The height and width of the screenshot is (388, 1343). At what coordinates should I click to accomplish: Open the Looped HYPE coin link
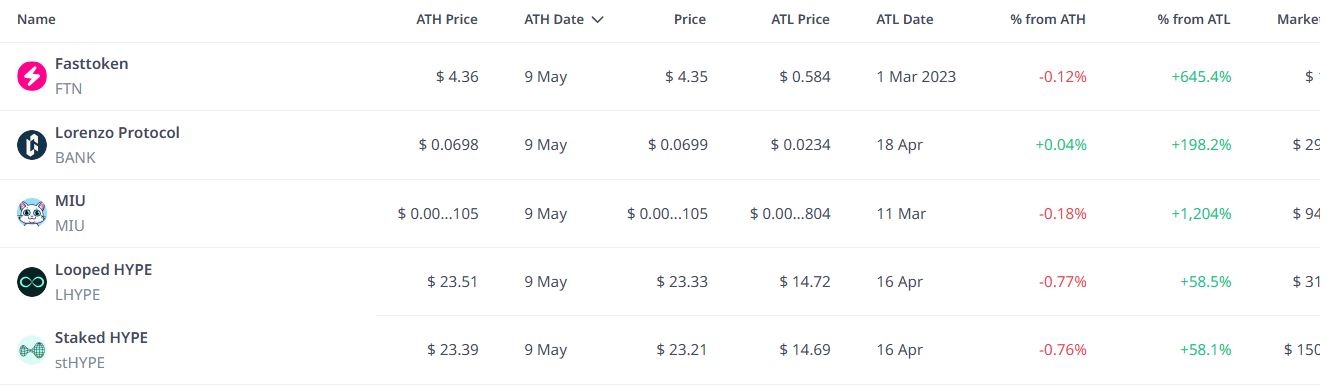coord(103,270)
